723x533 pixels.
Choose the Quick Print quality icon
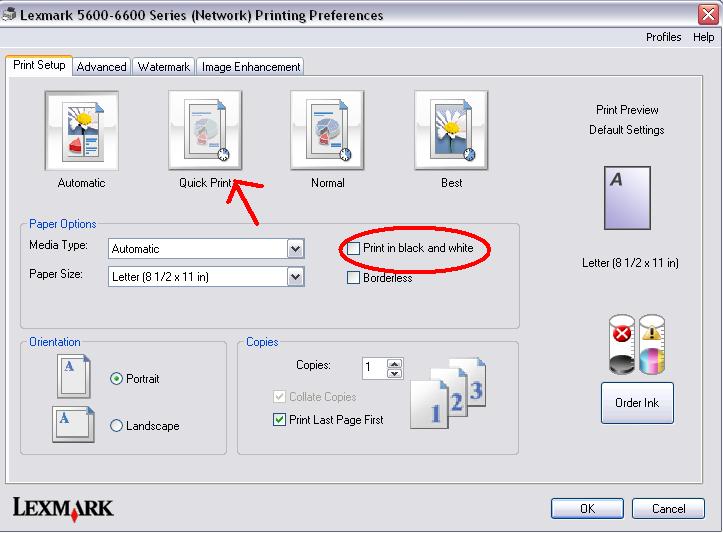205,131
